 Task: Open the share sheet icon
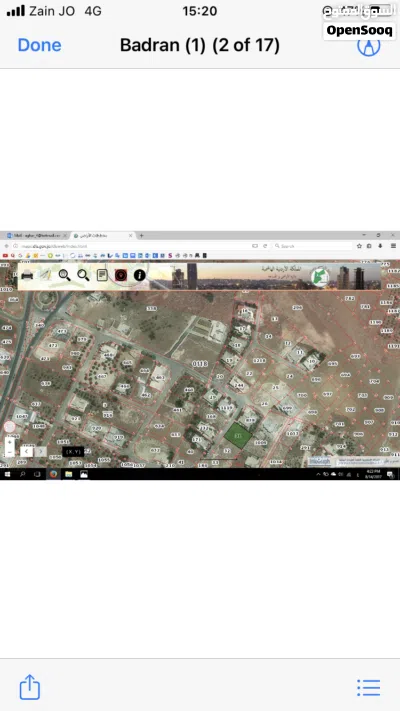[x=30, y=687]
